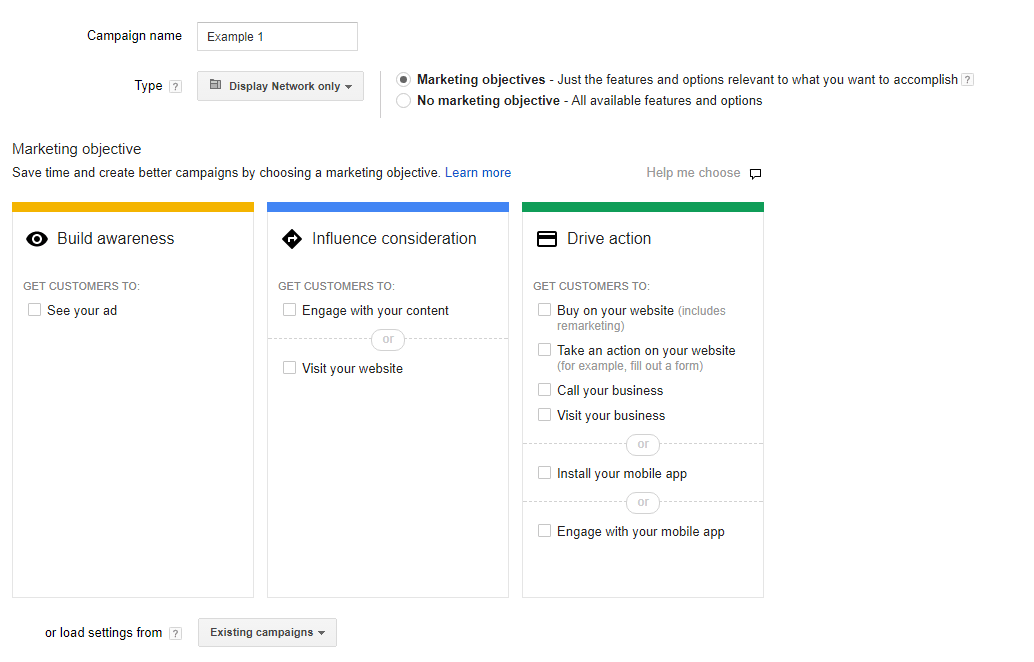The width and height of the screenshot is (1034, 662).
Task: Check the See your ad checkbox
Action: (x=34, y=310)
